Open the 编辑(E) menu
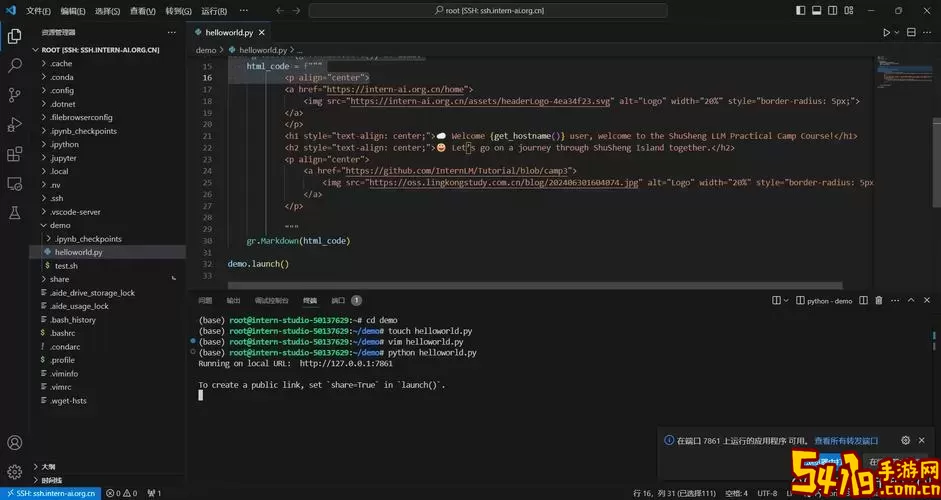The image size is (941, 500). pos(73,11)
